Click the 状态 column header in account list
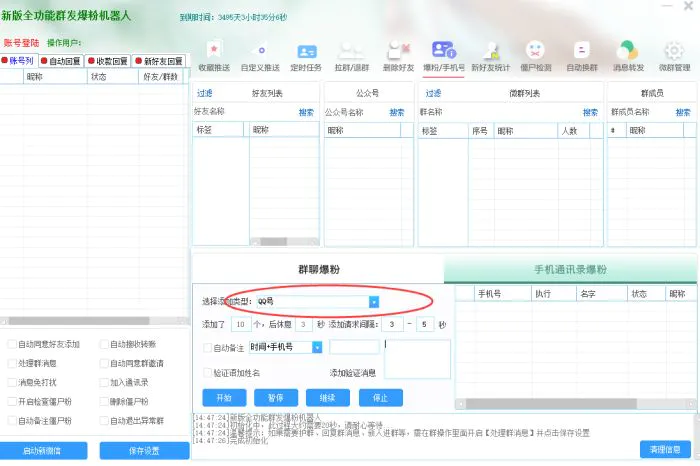 [112, 77]
